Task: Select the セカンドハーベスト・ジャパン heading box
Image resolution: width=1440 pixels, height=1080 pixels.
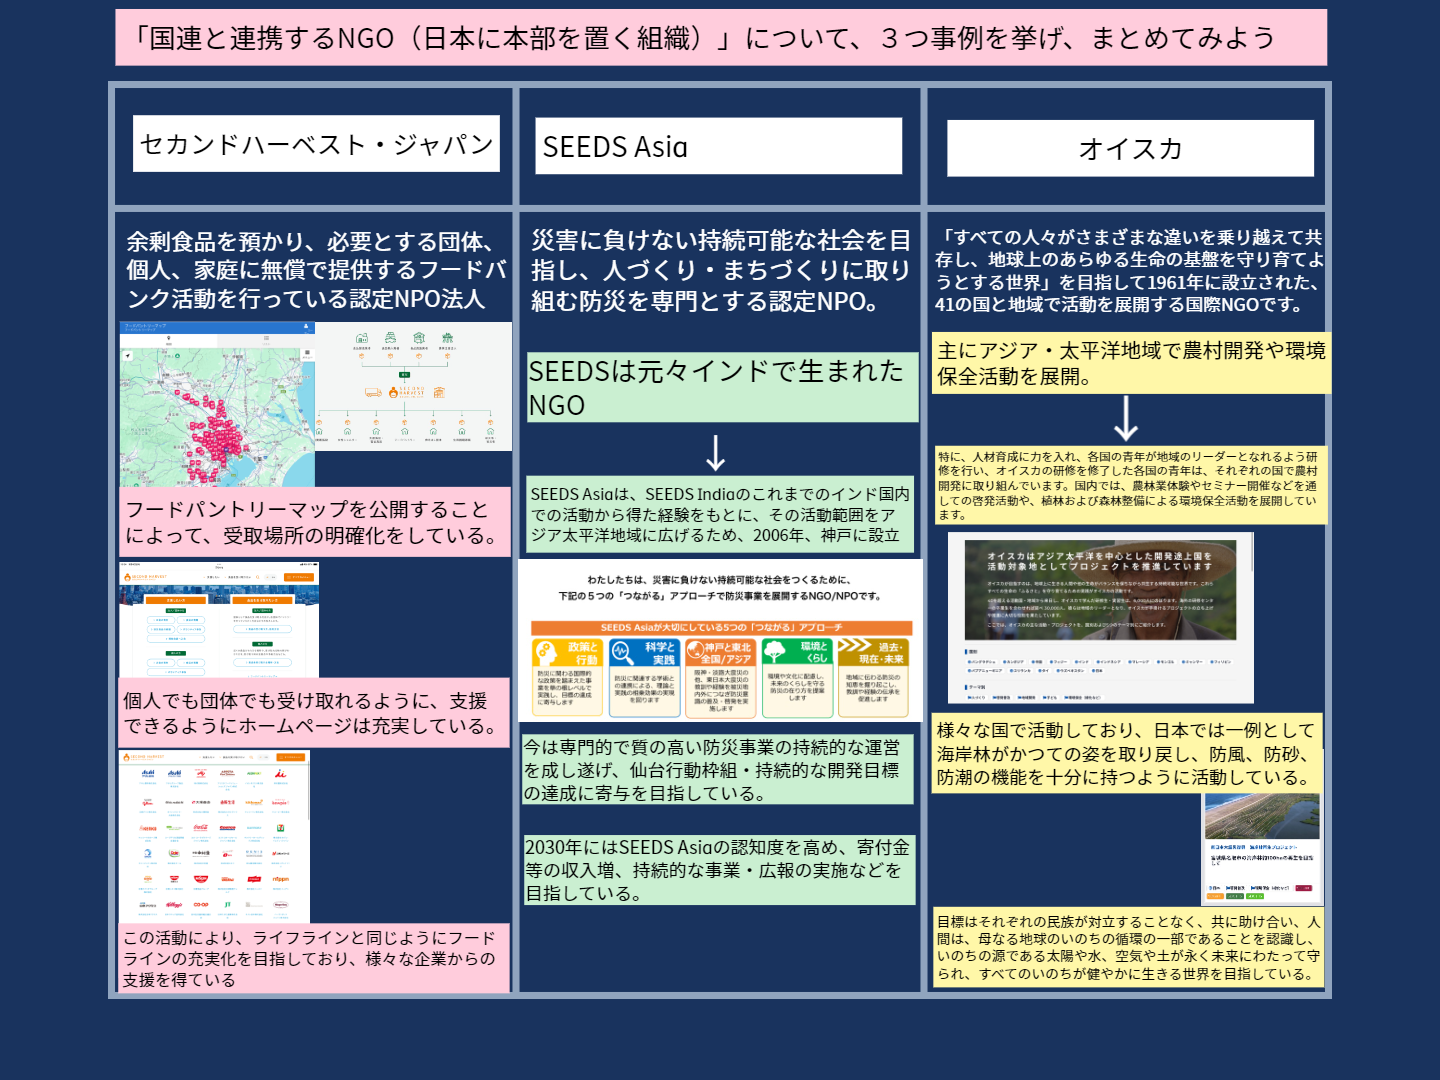Action: (316, 144)
